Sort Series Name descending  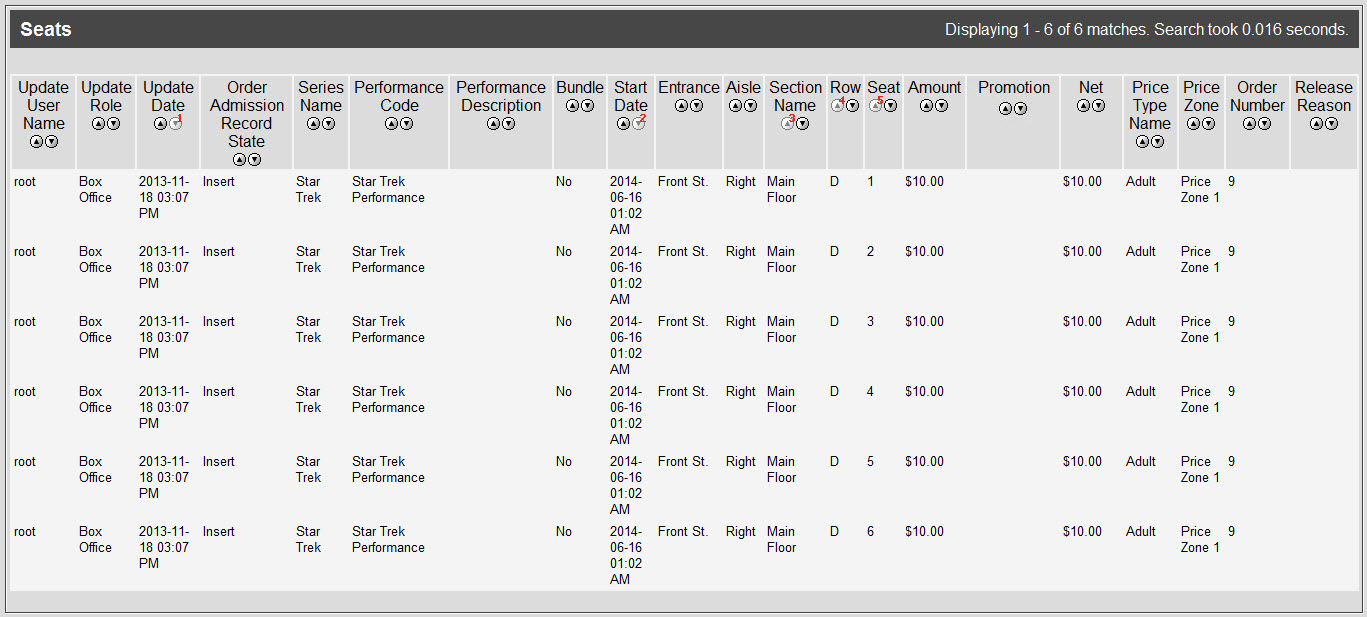328,124
